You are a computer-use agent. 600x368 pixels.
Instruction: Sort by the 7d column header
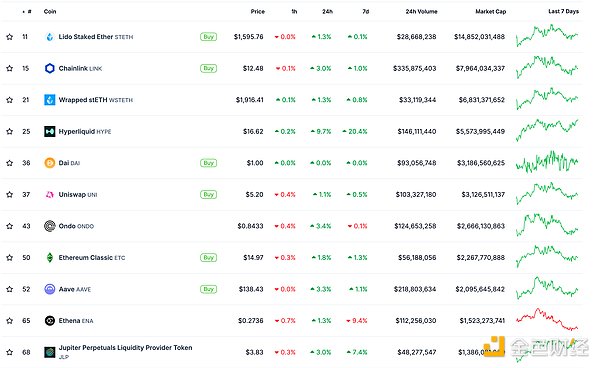point(365,11)
